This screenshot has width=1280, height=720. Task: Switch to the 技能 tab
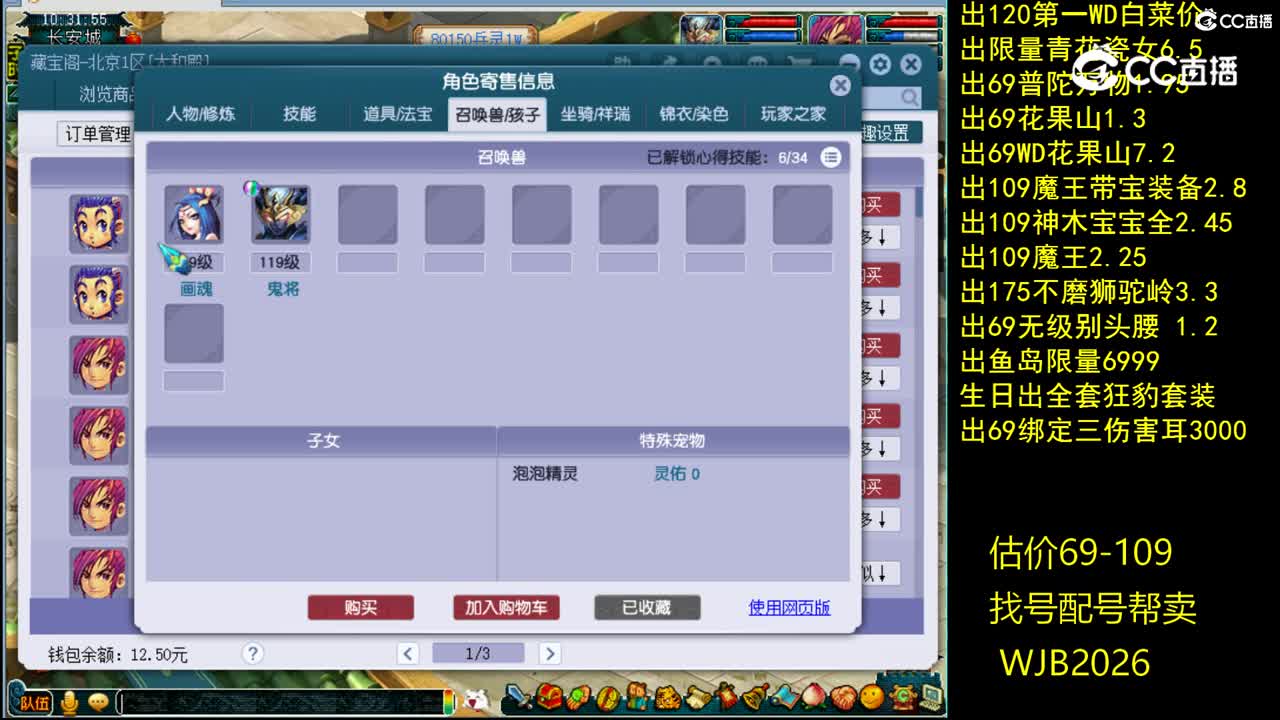[x=299, y=114]
